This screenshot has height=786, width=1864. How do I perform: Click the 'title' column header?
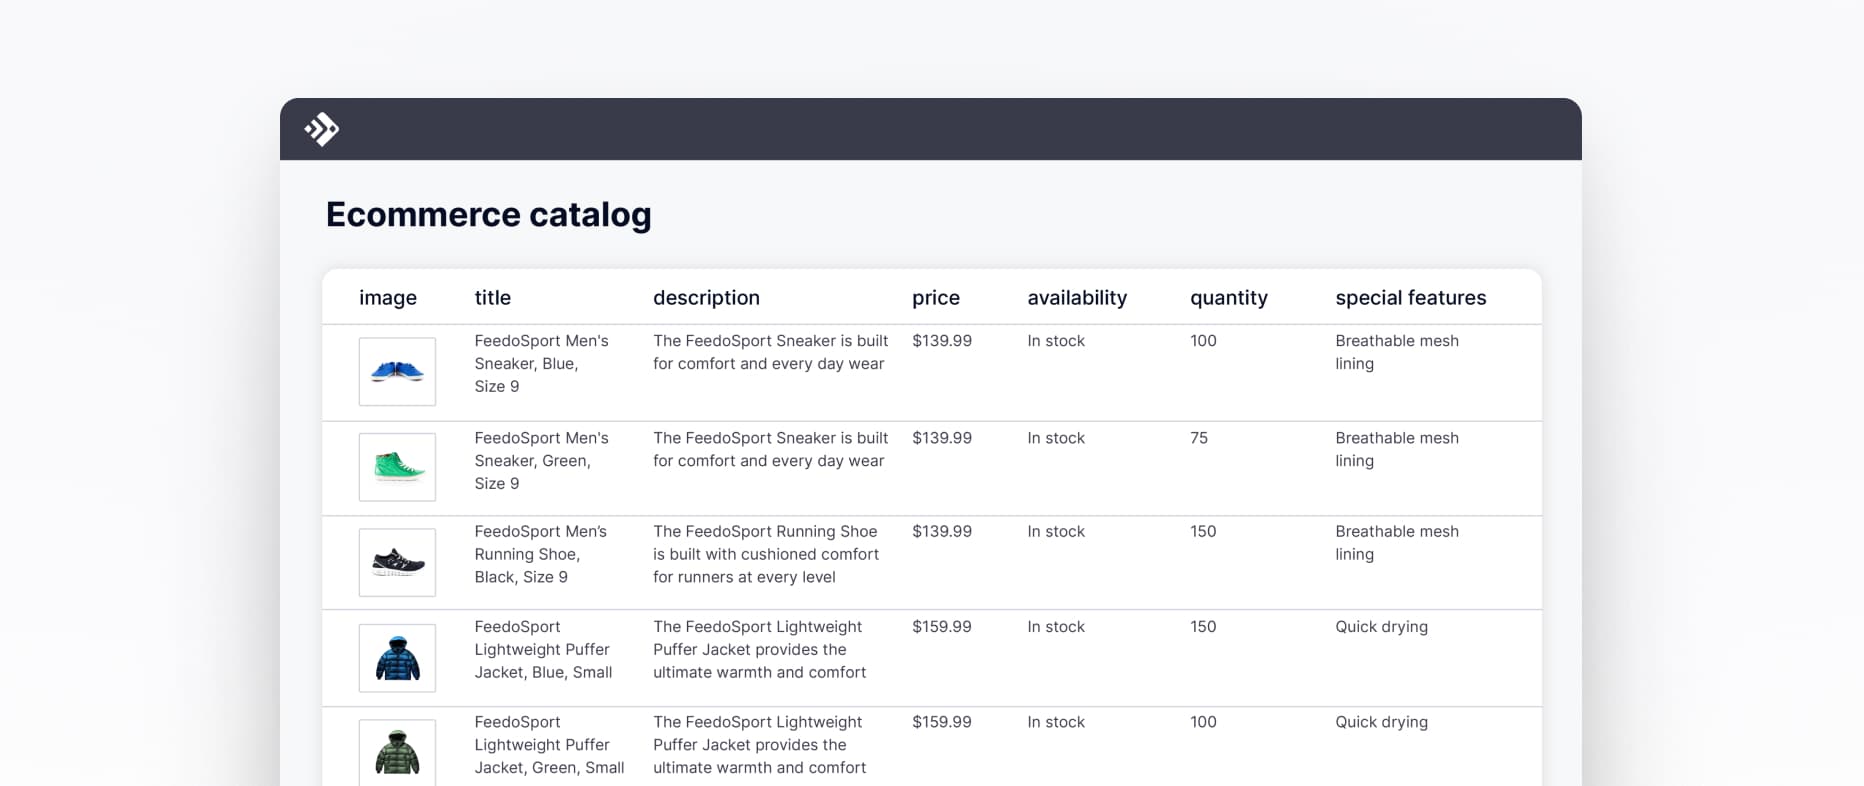pyautogui.click(x=492, y=298)
